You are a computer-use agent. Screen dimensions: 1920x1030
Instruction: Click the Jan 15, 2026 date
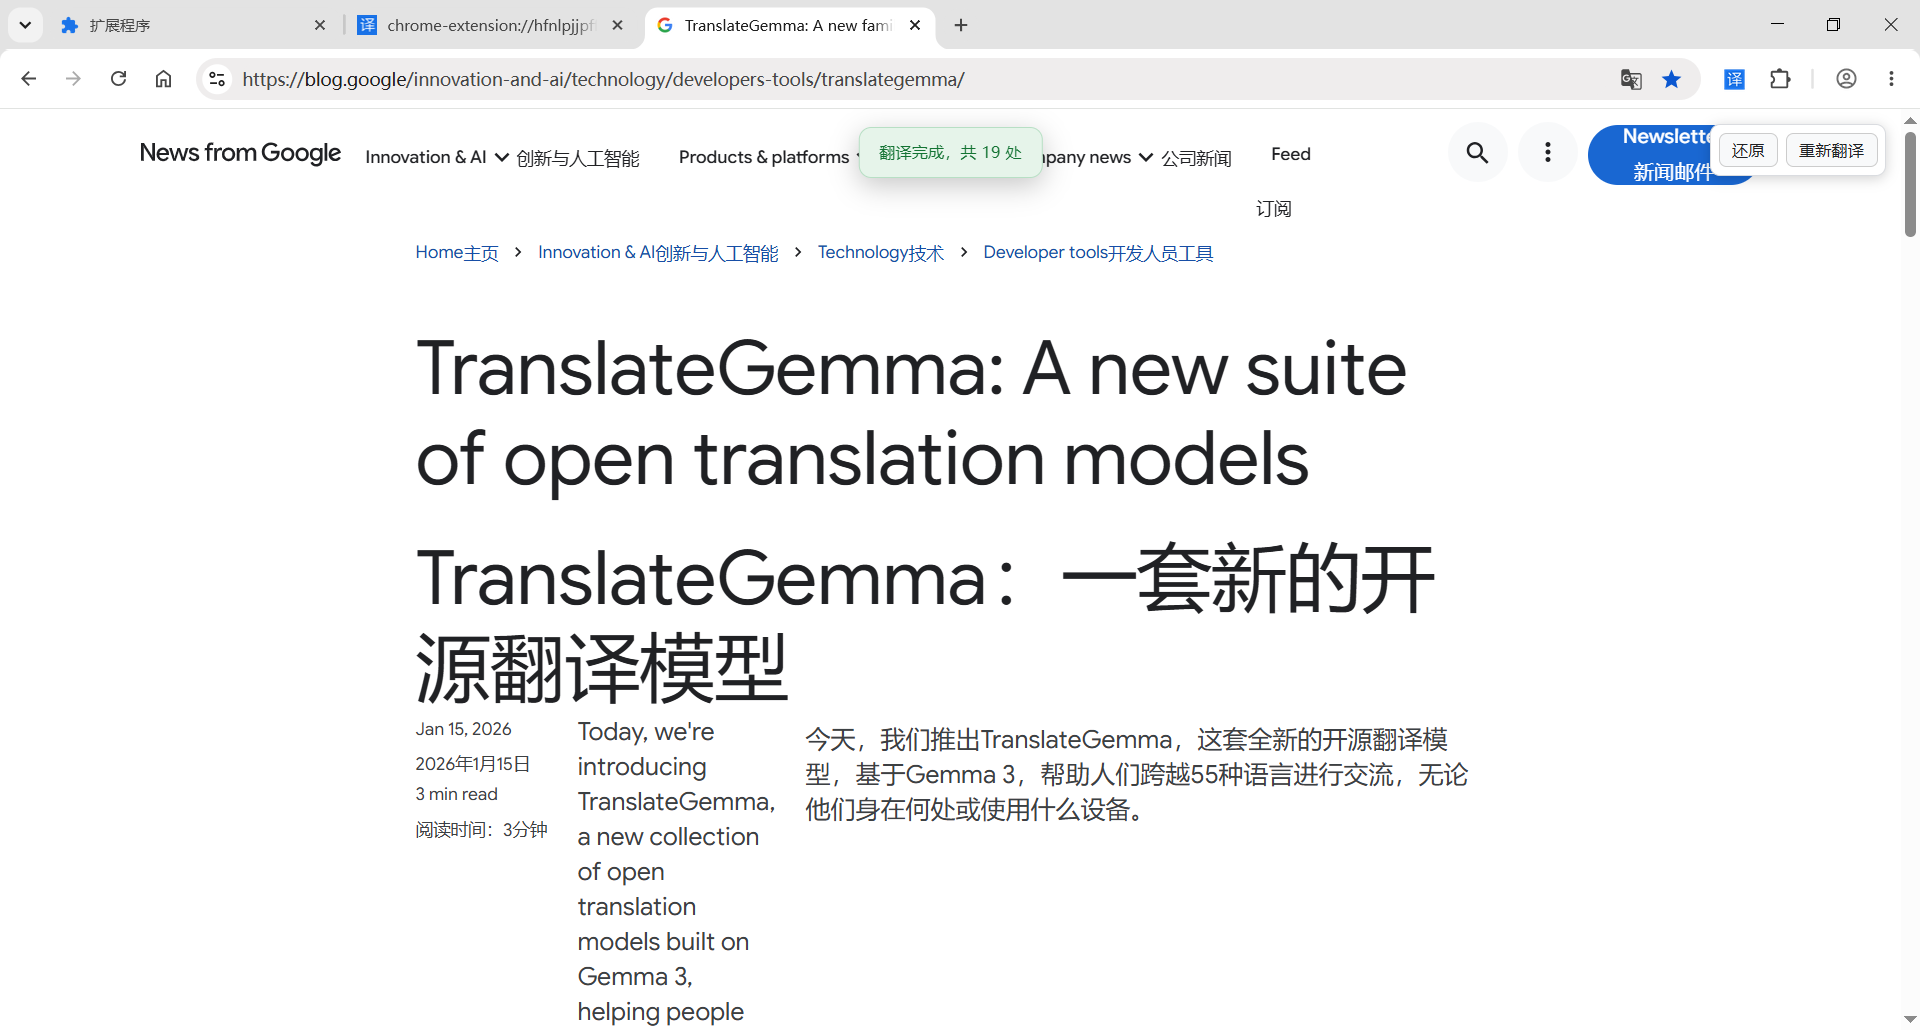(x=463, y=729)
